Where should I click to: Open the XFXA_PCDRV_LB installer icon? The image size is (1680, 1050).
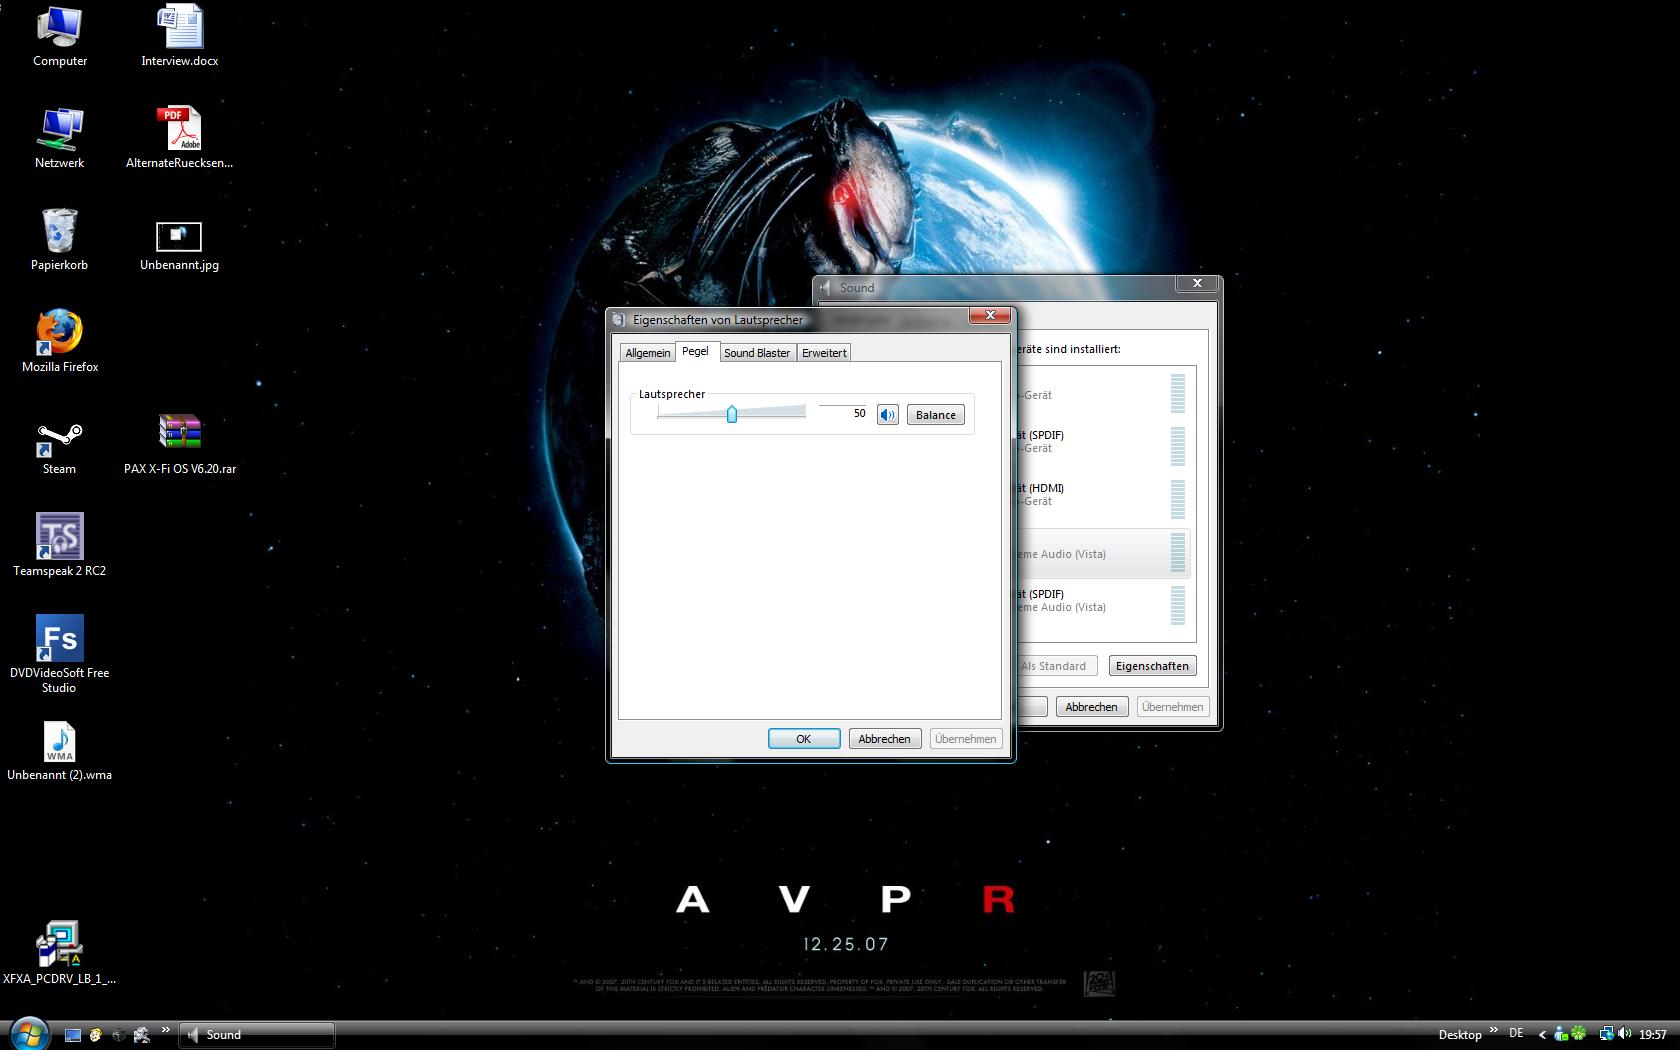point(60,953)
